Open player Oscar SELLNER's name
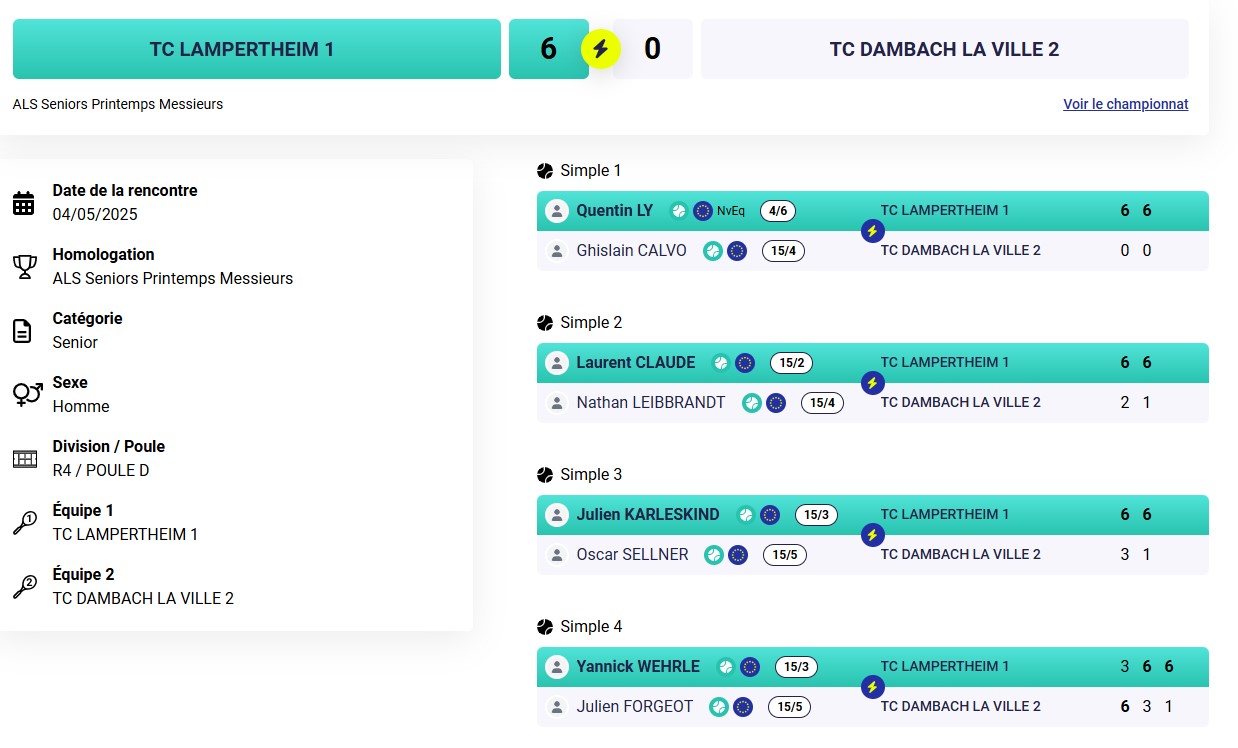 pyautogui.click(x=633, y=555)
